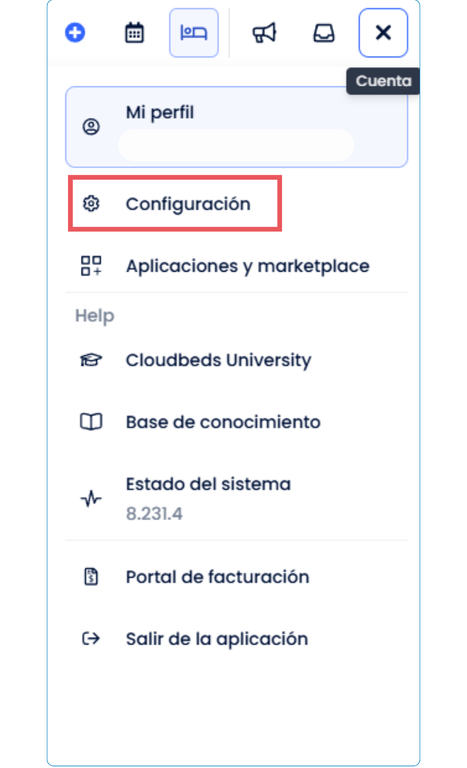Open the inbox tray icon
This screenshot has height=768, width=467.
pos(324,33)
